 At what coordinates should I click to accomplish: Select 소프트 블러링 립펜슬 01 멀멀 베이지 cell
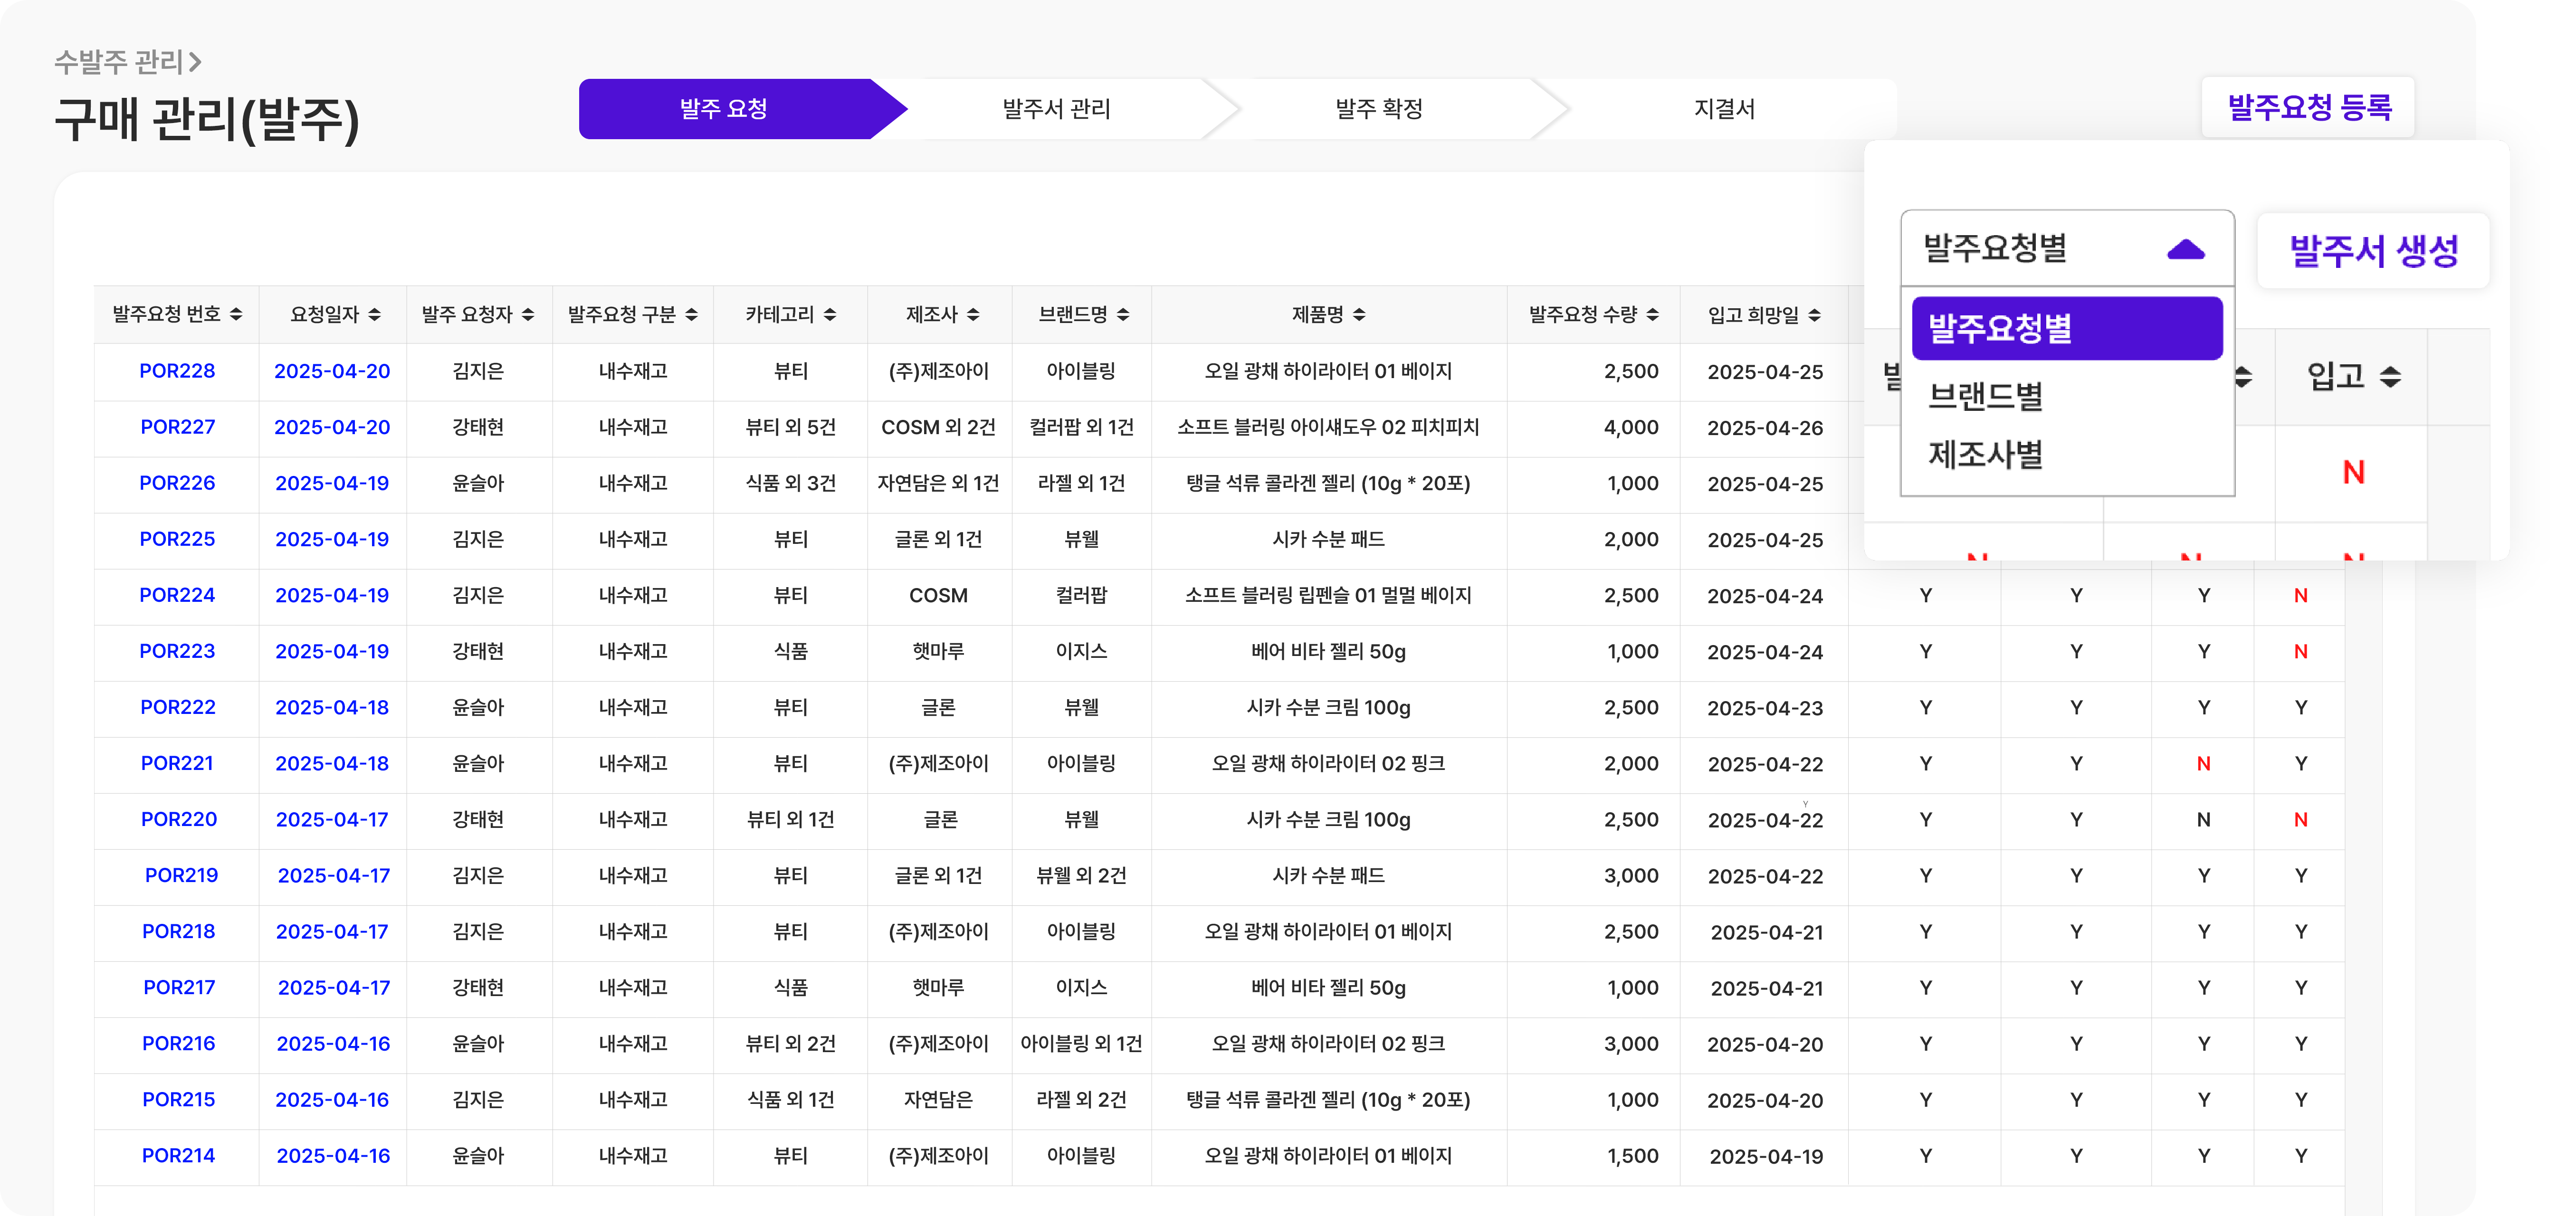(x=1328, y=595)
